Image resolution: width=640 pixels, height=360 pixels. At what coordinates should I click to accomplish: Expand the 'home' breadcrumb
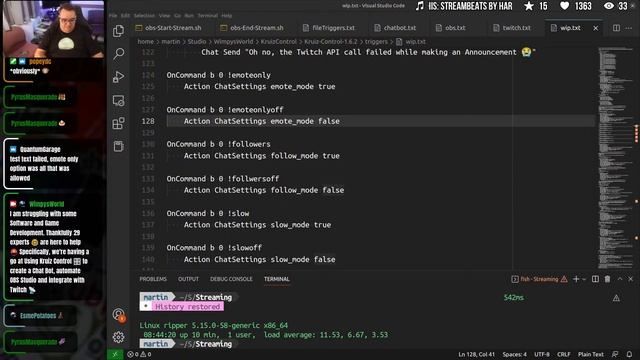point(146,42)
